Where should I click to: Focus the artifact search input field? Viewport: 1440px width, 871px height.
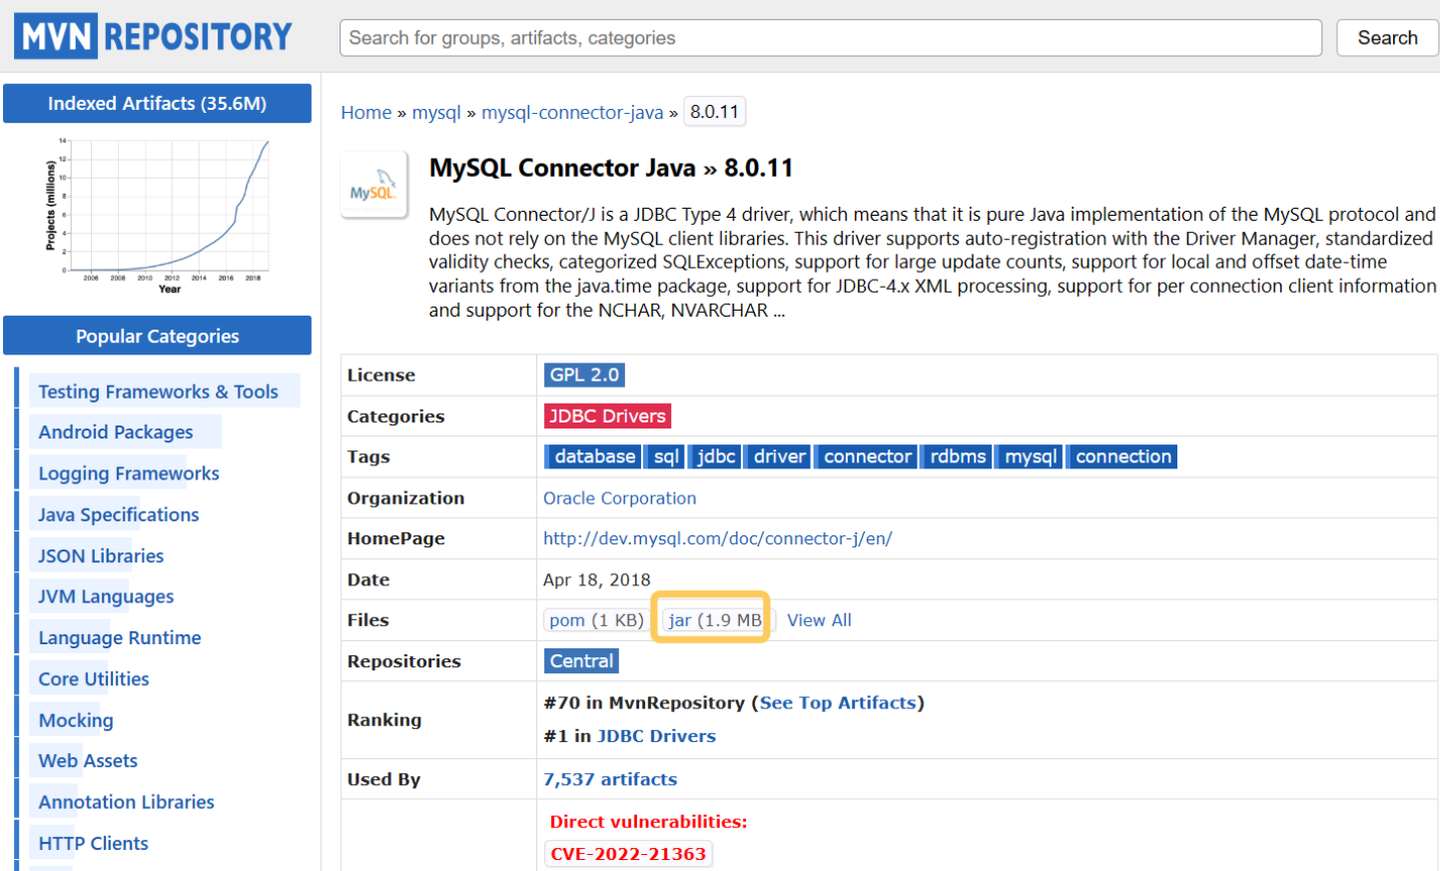[830, 38]
